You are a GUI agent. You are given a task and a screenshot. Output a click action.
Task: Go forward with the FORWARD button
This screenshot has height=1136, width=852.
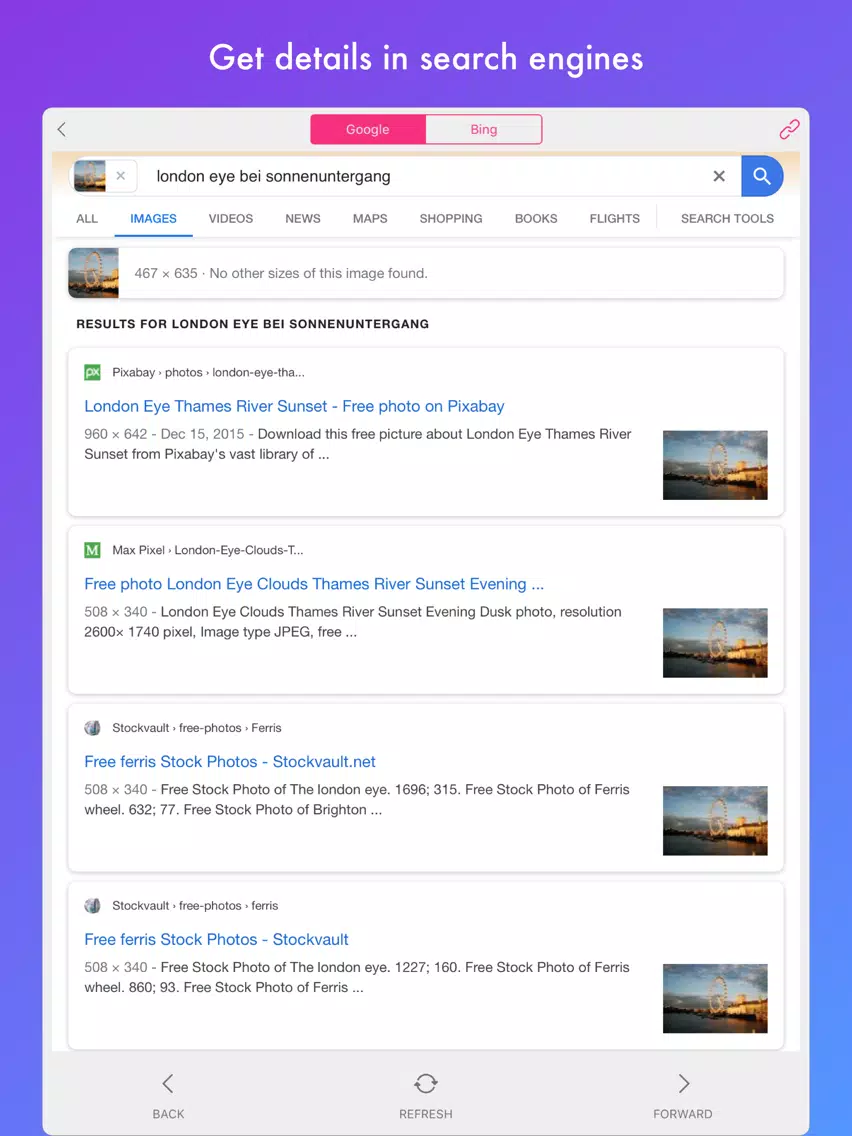683,1095
